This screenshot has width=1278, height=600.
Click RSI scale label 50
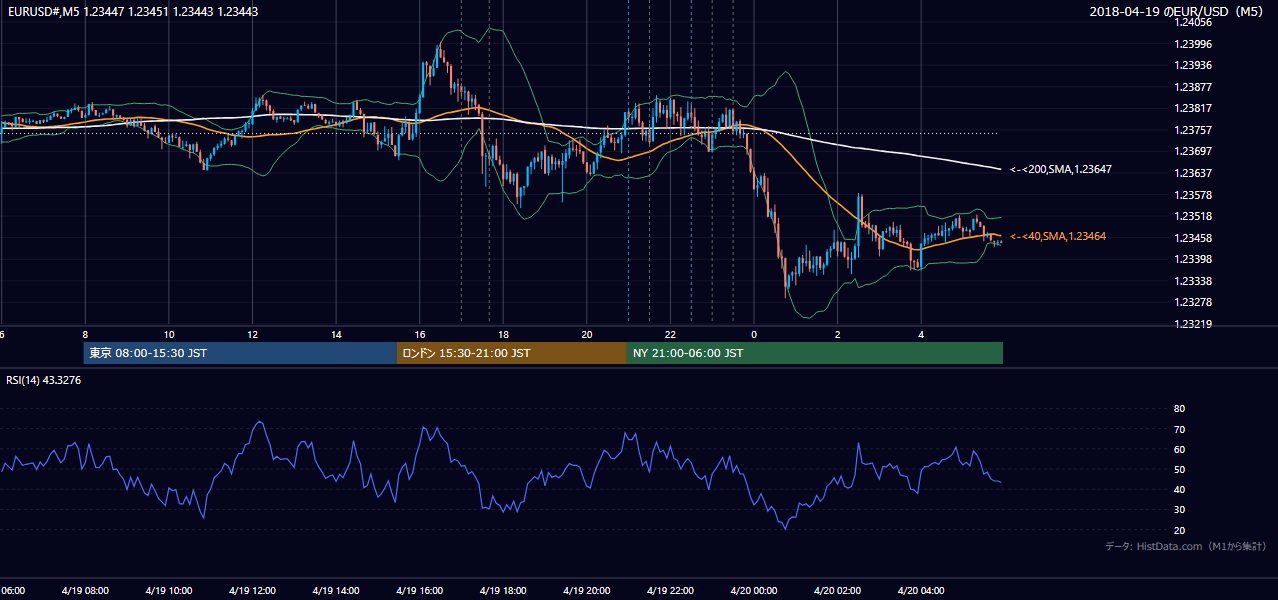tap(1179, 469)
